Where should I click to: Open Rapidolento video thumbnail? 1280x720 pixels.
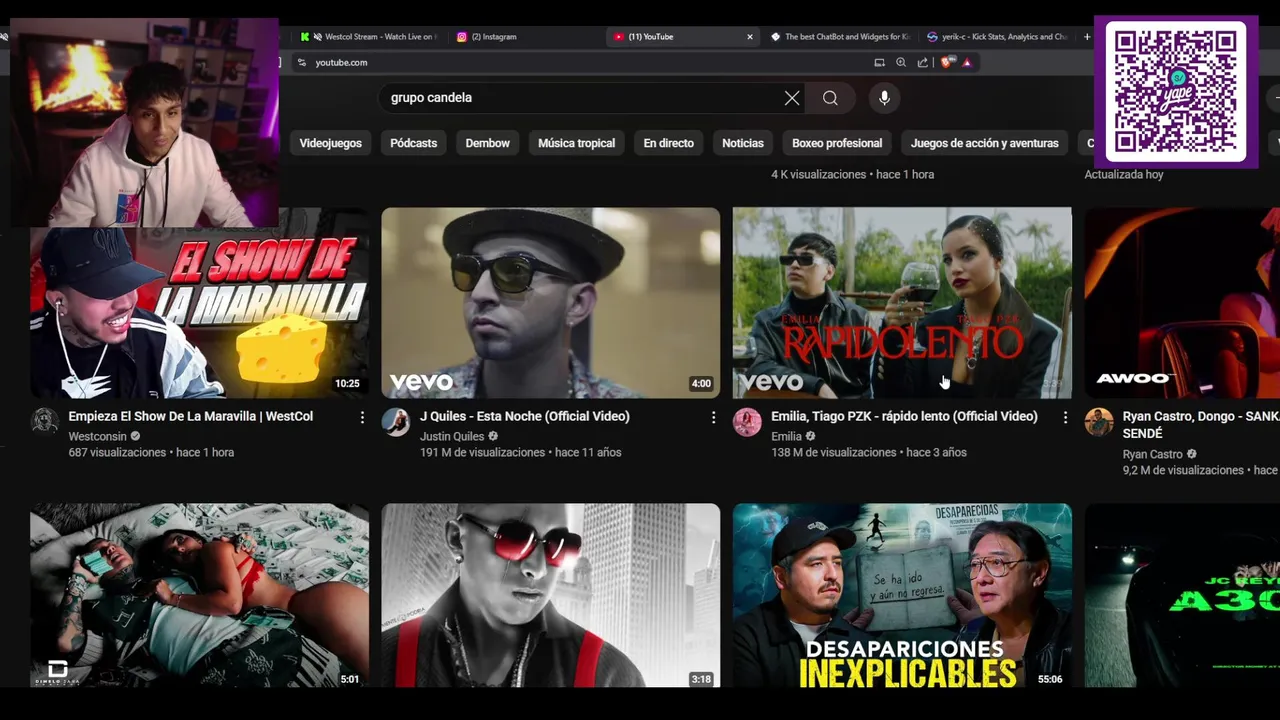coord(902,303)
